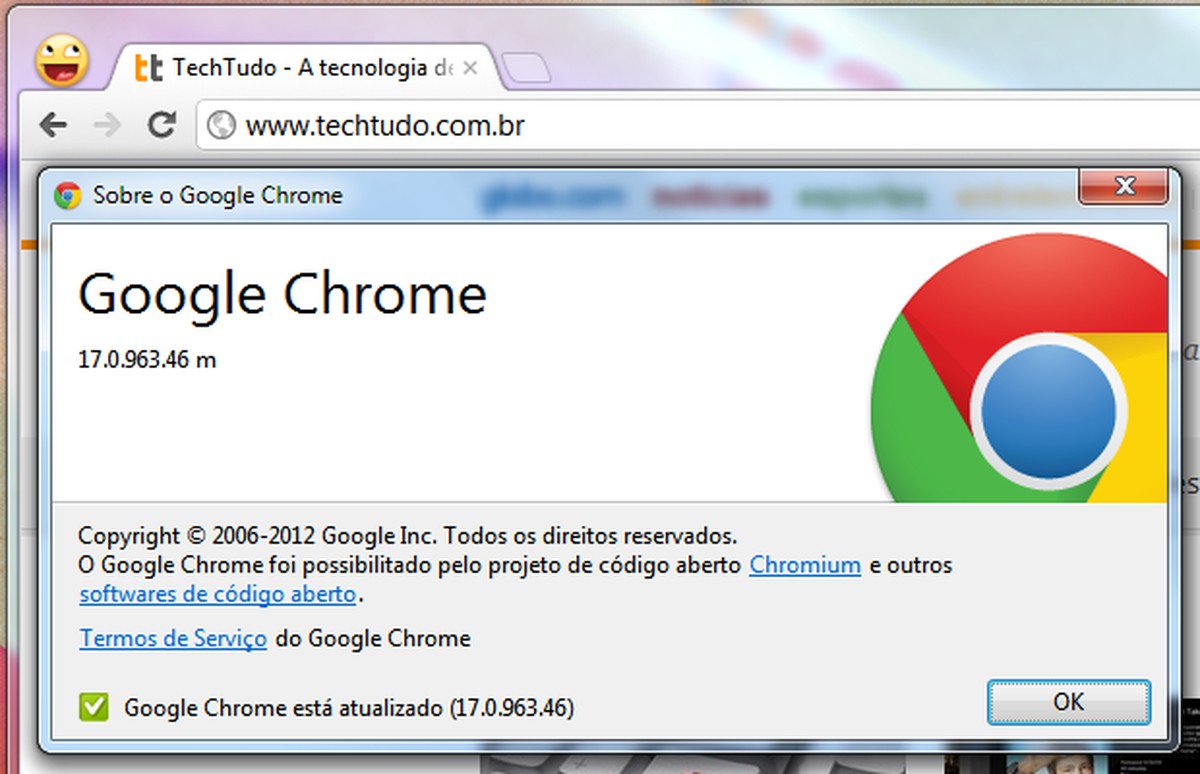The width and height of the screenshot is (1200, 774).
Task: Open a new tab with the new tab button
Action: tap(526, 69)
